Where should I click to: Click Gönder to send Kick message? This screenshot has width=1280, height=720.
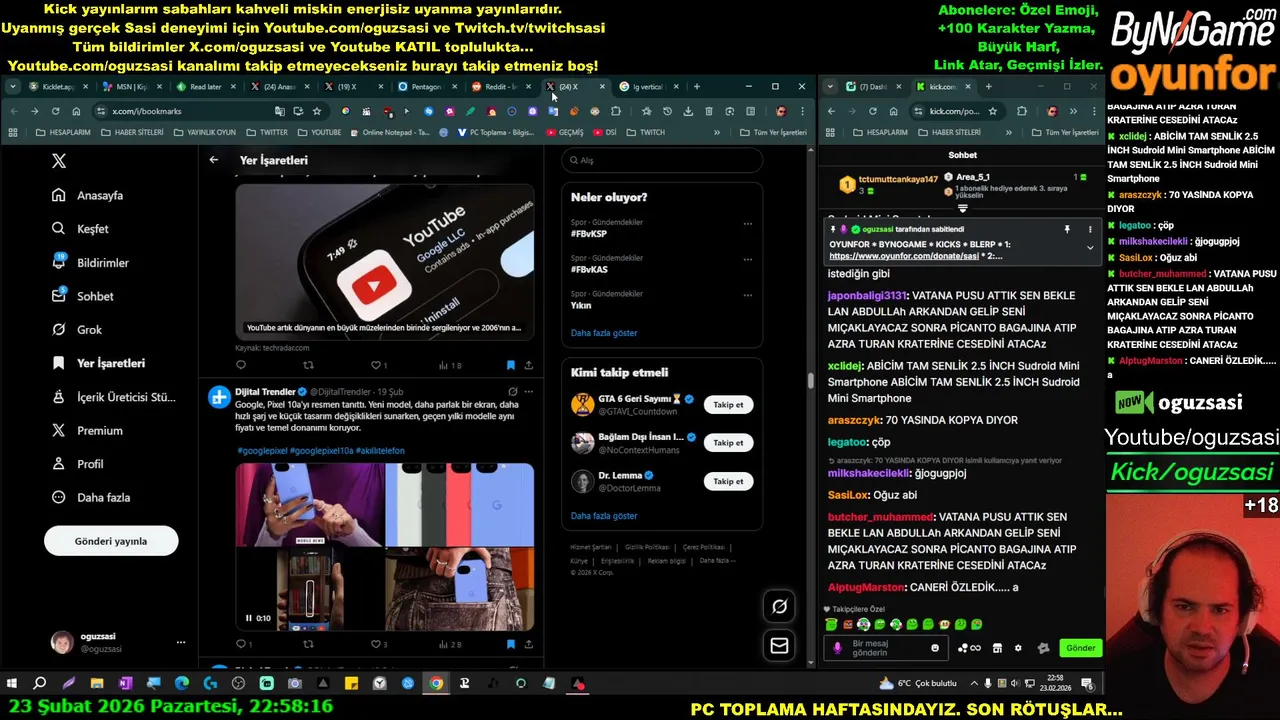tap(1080, 648)
